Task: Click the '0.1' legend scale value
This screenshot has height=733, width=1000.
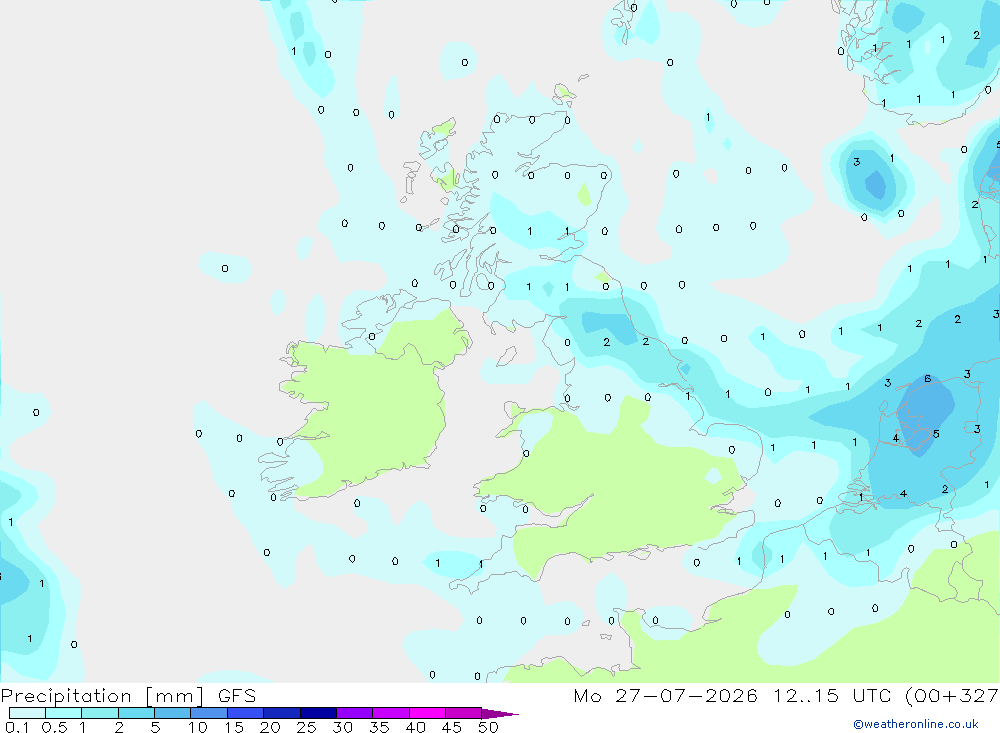Action: pyautogui.click(x=17, y=727)
